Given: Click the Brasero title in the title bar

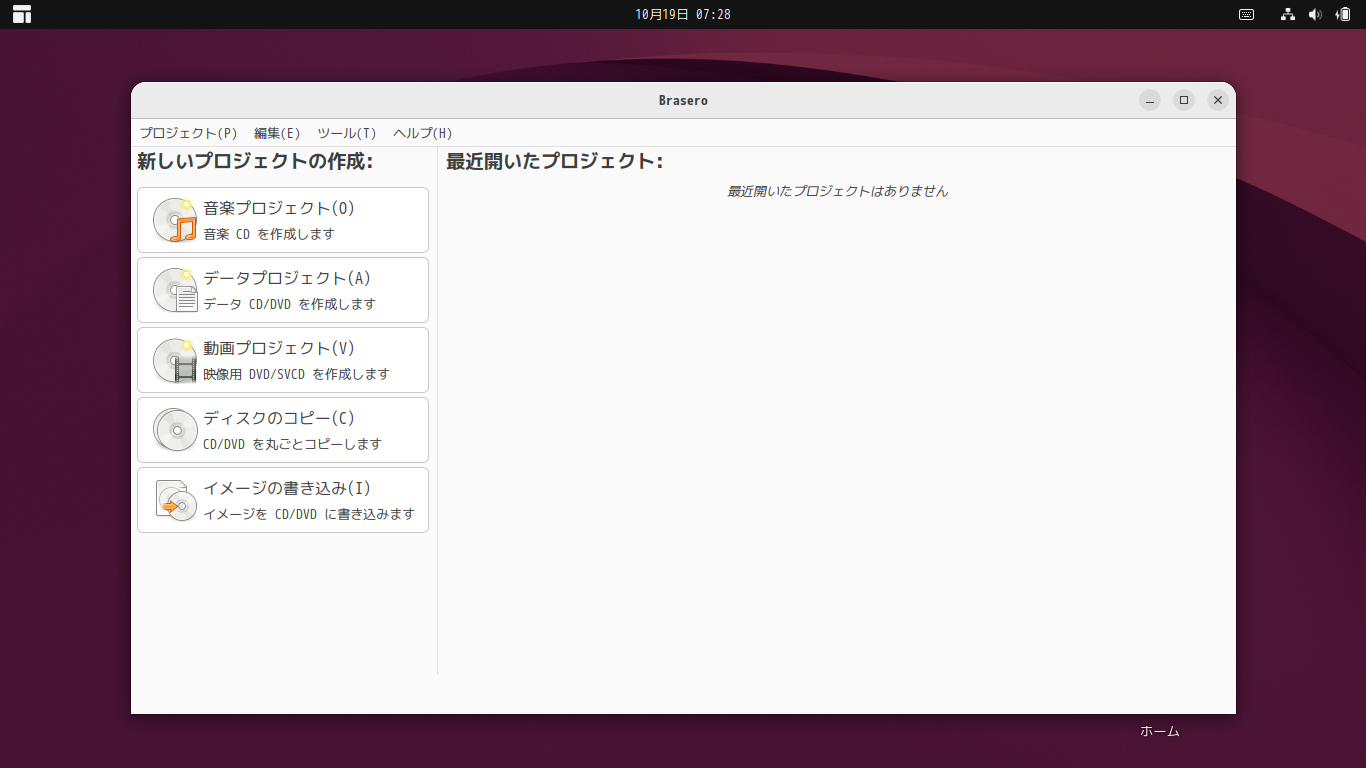Looking at the screenshot, I should 683,100.
